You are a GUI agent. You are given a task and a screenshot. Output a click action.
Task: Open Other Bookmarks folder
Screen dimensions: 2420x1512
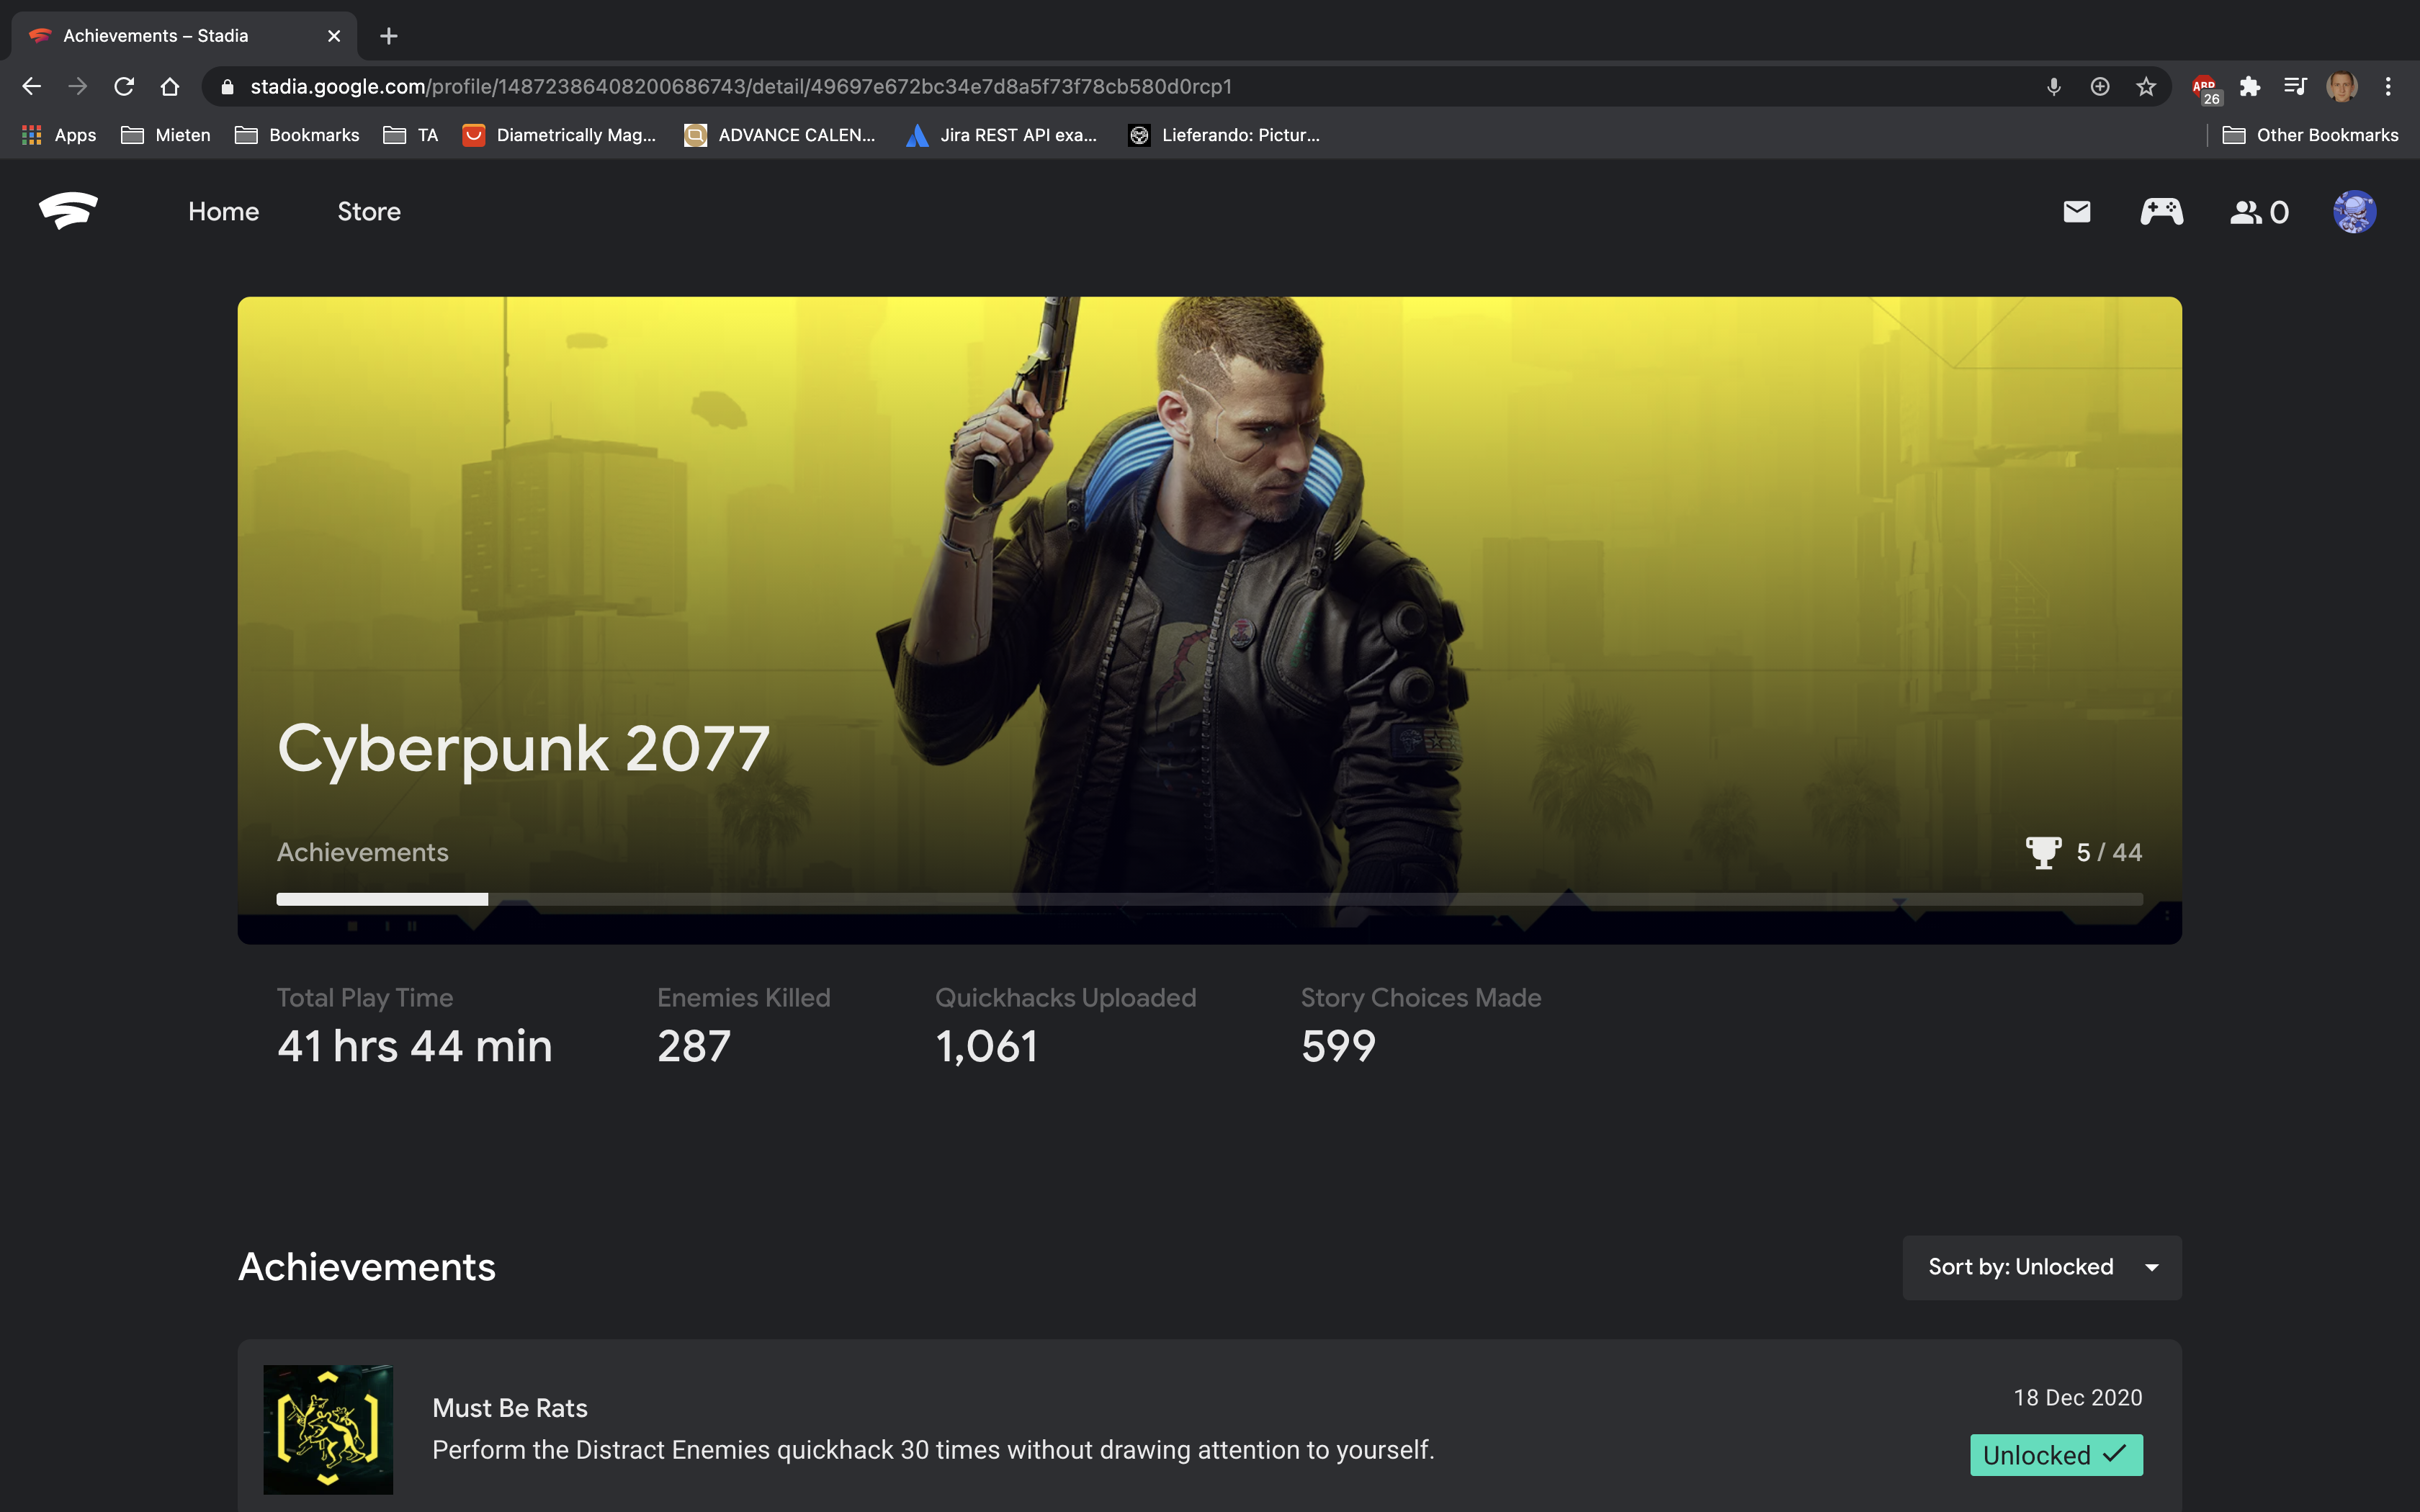[x=2310, y=135]
